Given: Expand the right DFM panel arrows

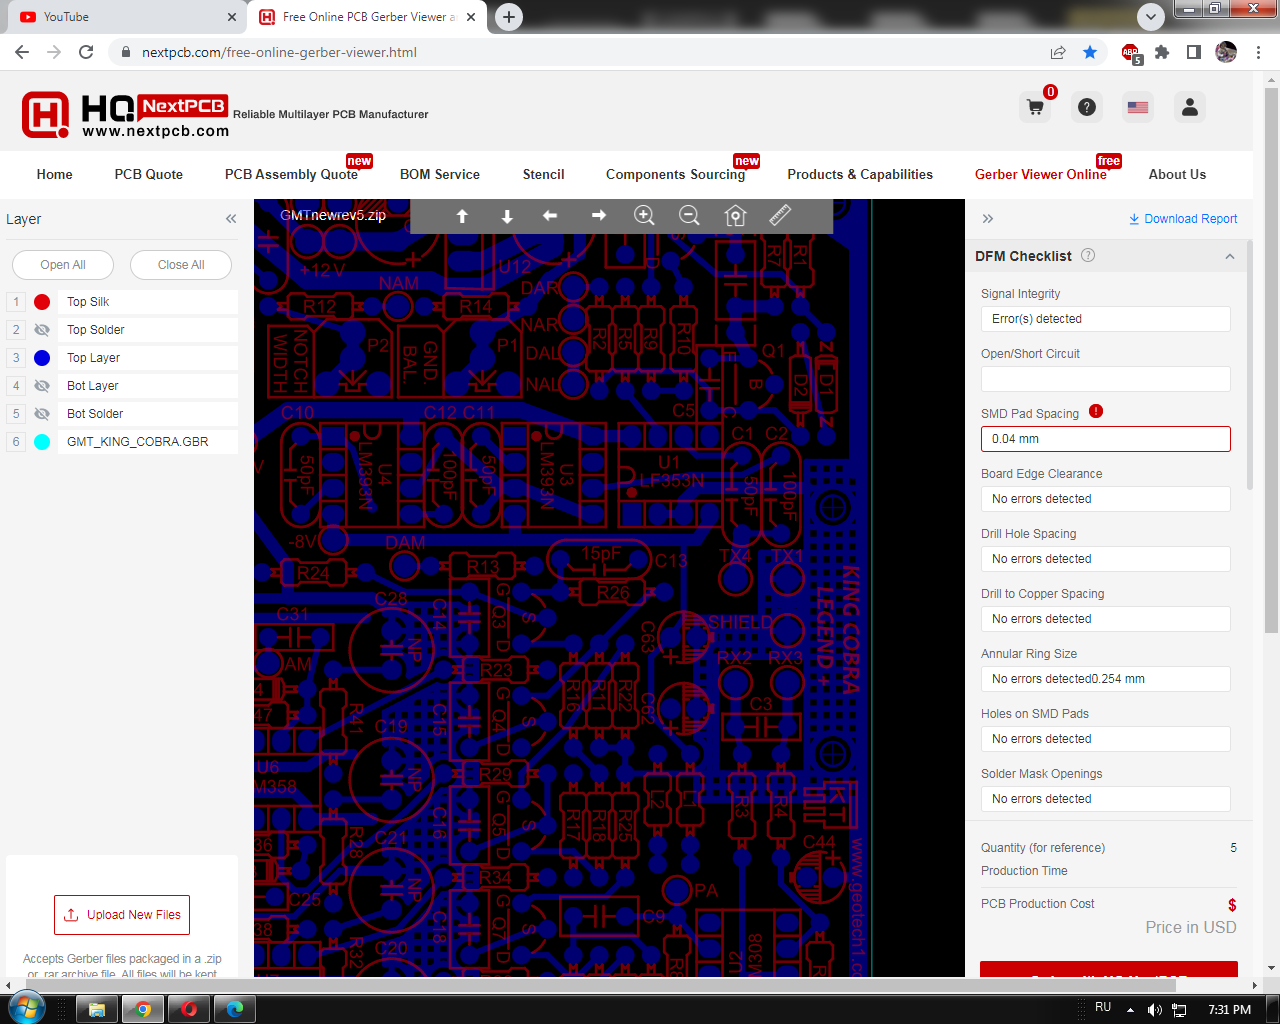Looking at the screenshot, I should click(988, 218).
